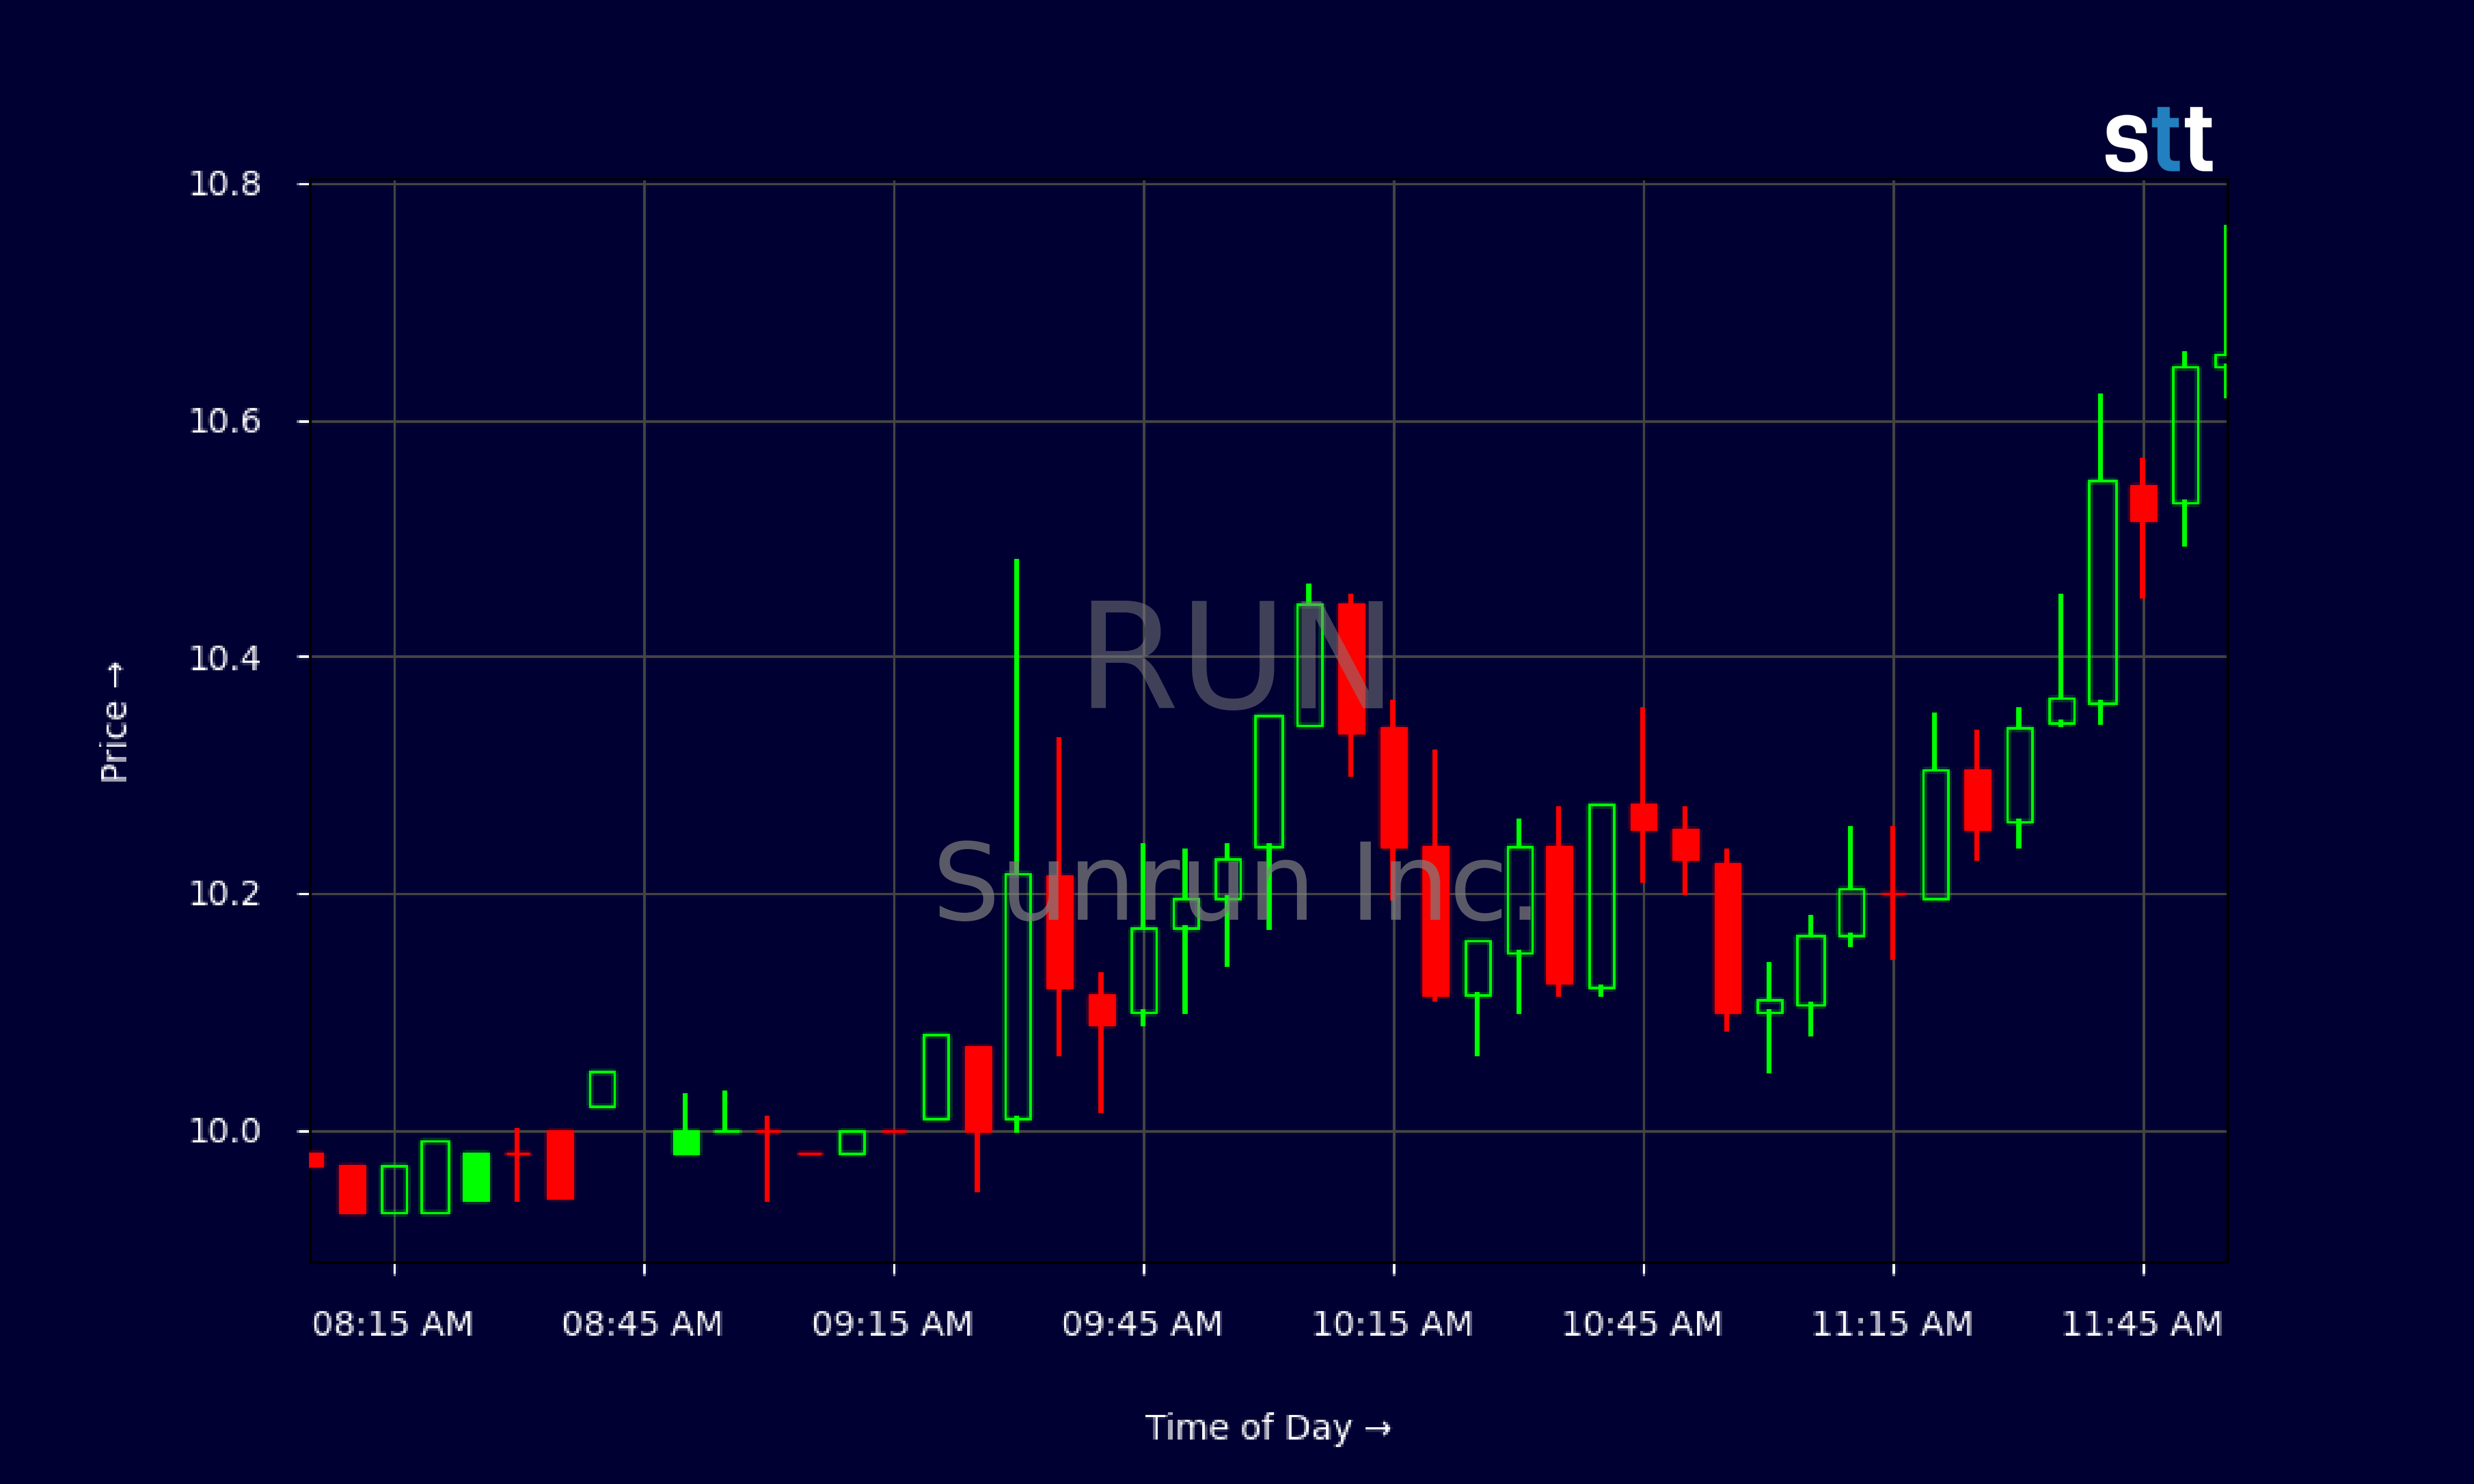2474x1484 pixels.
Task: Click the 10.0 price label
Action: point(225,1131)
